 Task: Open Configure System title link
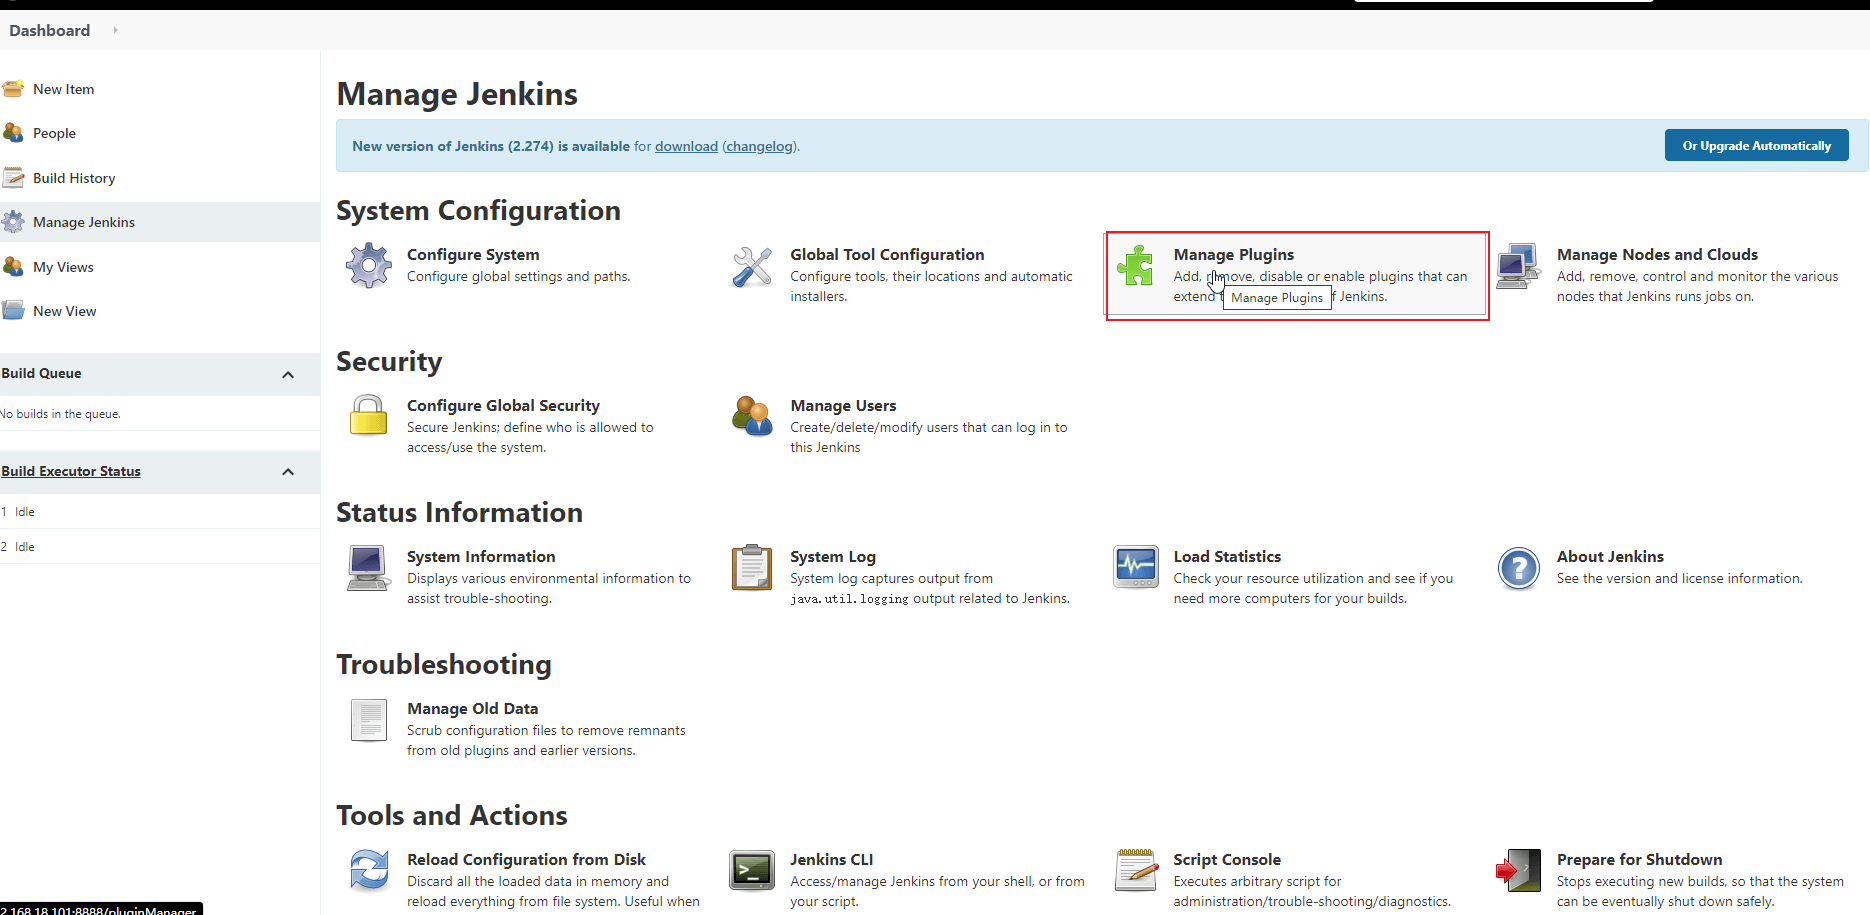473,254
